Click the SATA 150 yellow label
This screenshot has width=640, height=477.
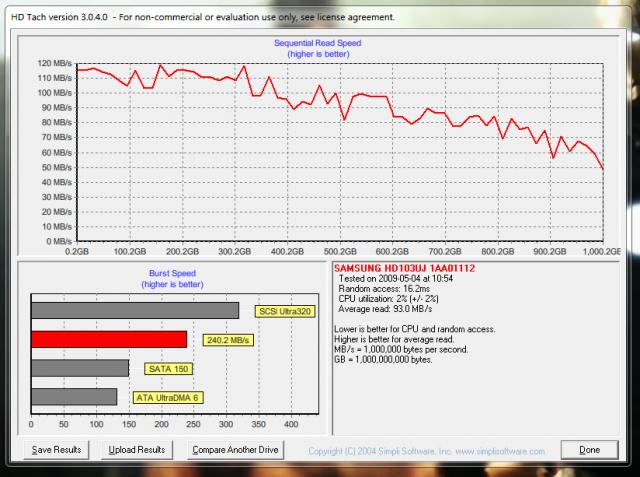(x=168, y=369)
